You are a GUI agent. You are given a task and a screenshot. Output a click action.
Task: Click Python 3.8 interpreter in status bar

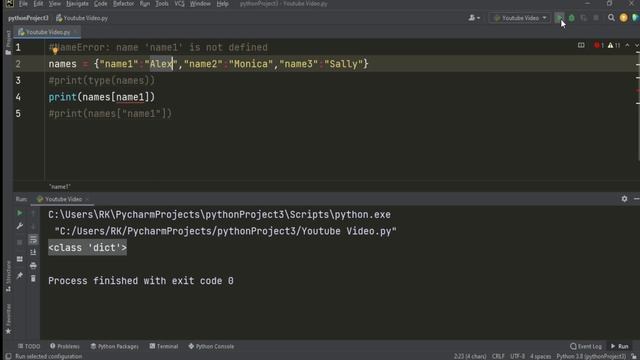pyautogui.click(x=591, y=356)
